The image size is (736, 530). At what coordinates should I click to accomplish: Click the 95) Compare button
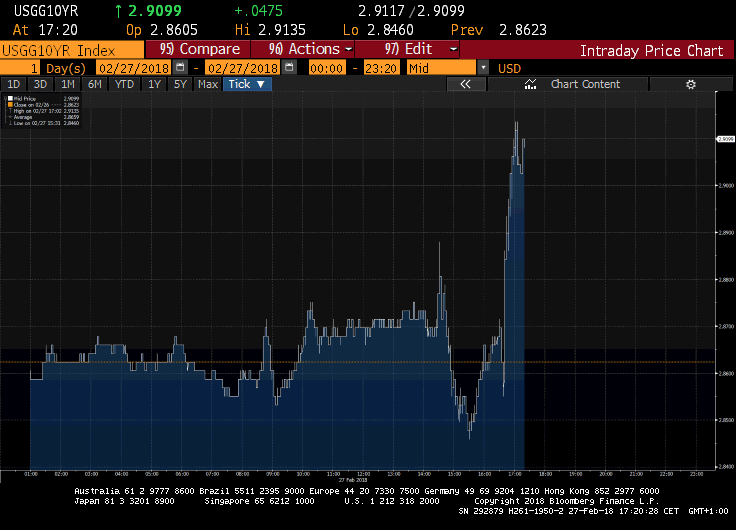pyautogui.click(x=198, y=49)
